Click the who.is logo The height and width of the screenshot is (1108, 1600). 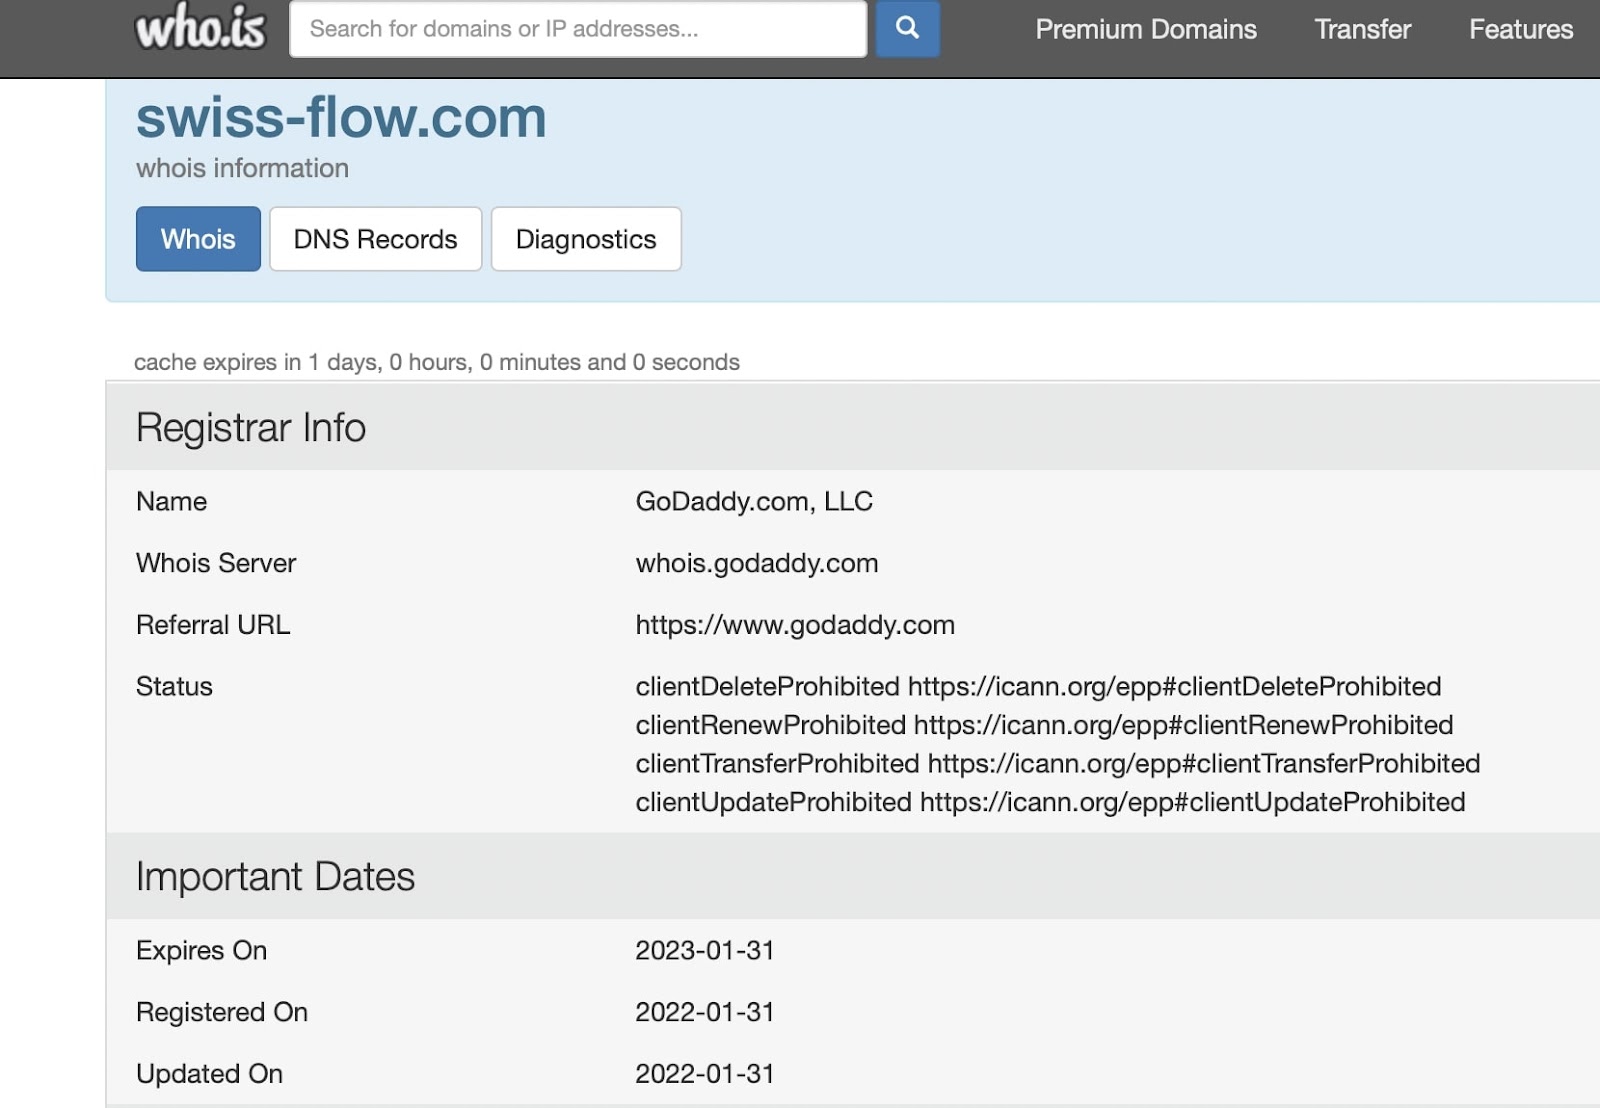pyautogui.click(x=200, y=27)
